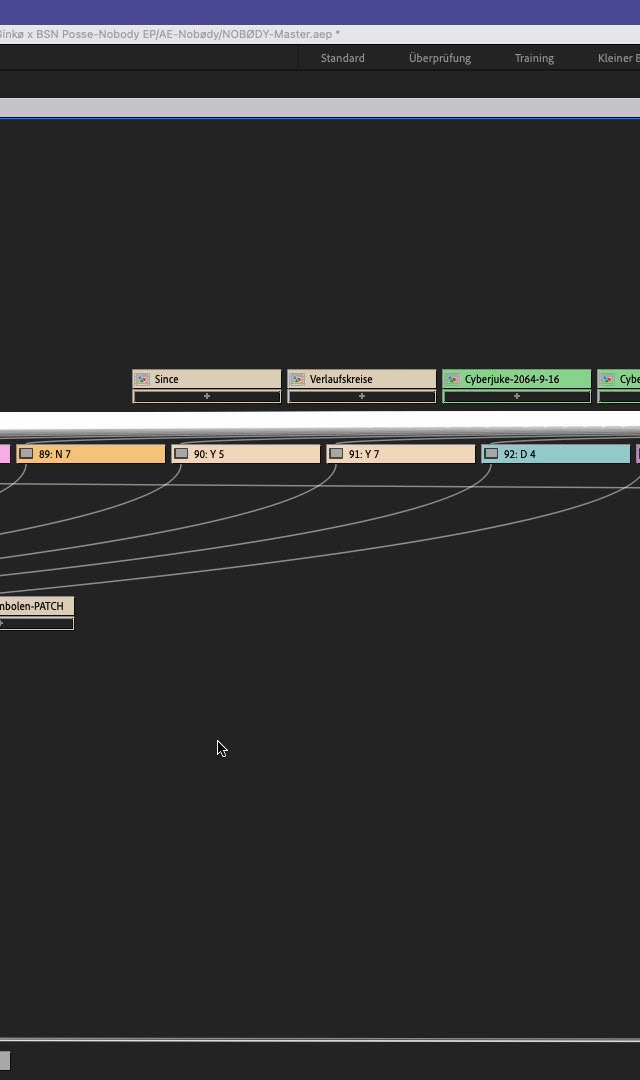This screenshot has width=640, height=1080.
Task: Select layer node 90: Y 5
Action: pos(246,454)
